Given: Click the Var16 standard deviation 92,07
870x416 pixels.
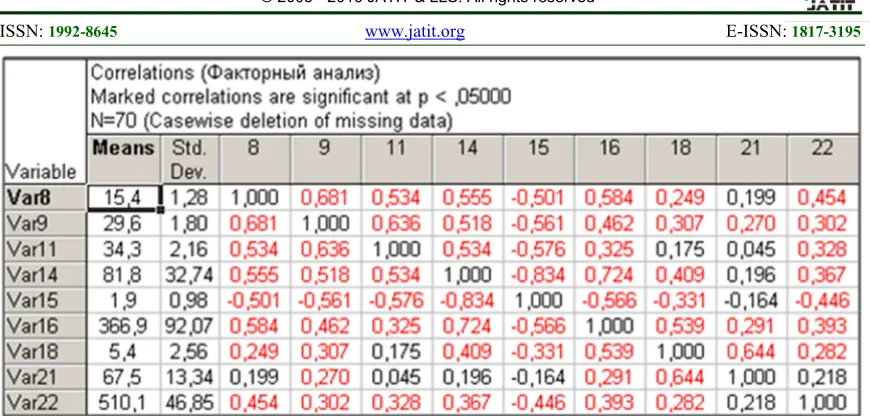Looking at the screenshot, I should [190, 326].
